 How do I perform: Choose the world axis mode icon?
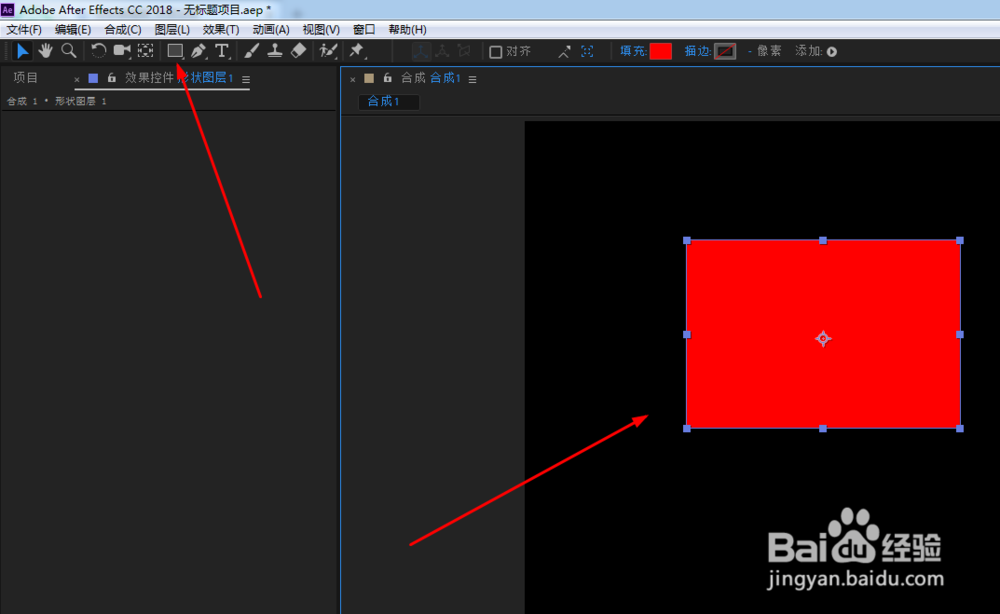[442, 52]
